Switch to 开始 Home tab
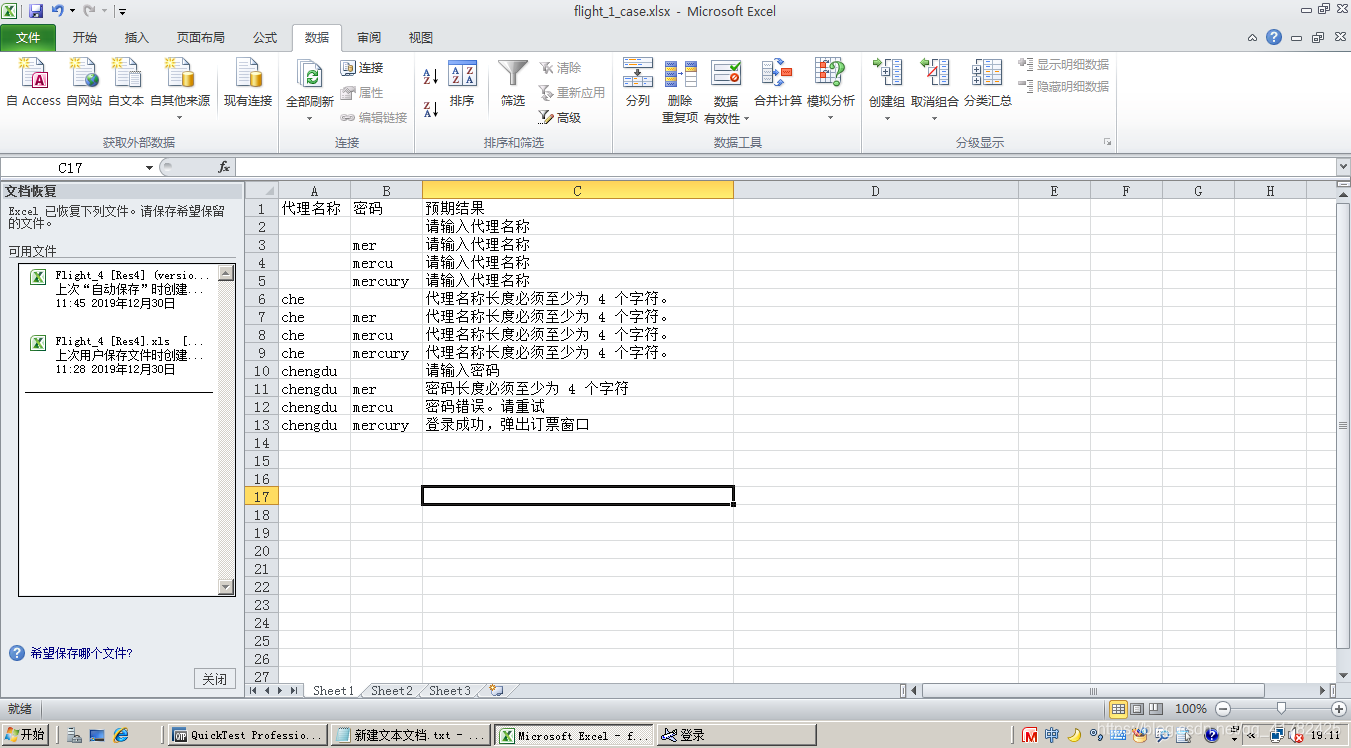The width and height of the screenshot is (1351, 748). [85, 38]
